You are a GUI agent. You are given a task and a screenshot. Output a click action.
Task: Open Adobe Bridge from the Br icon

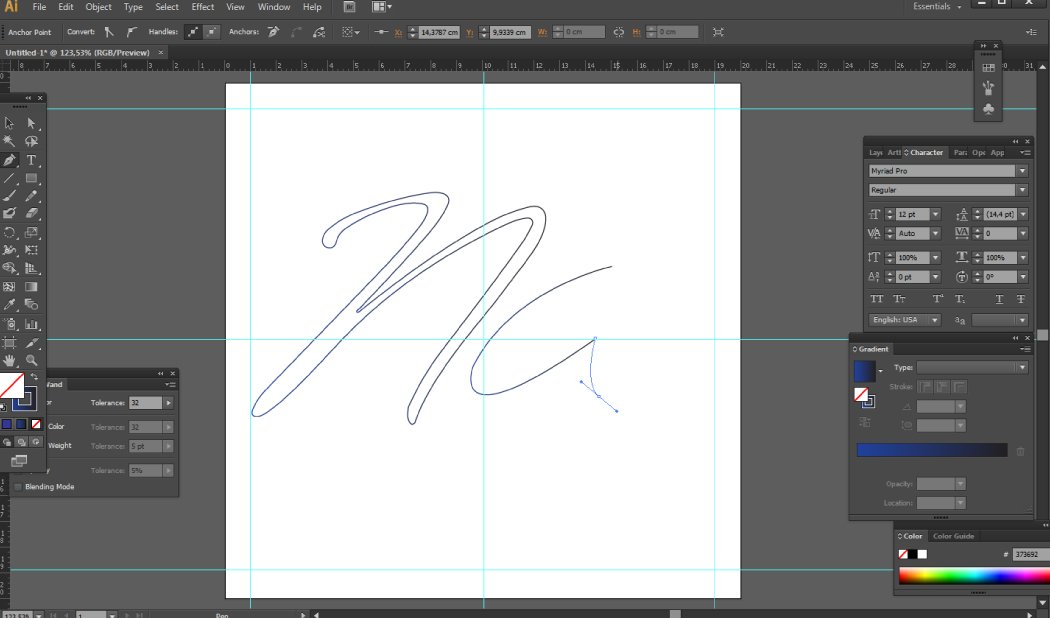(350, 7)
